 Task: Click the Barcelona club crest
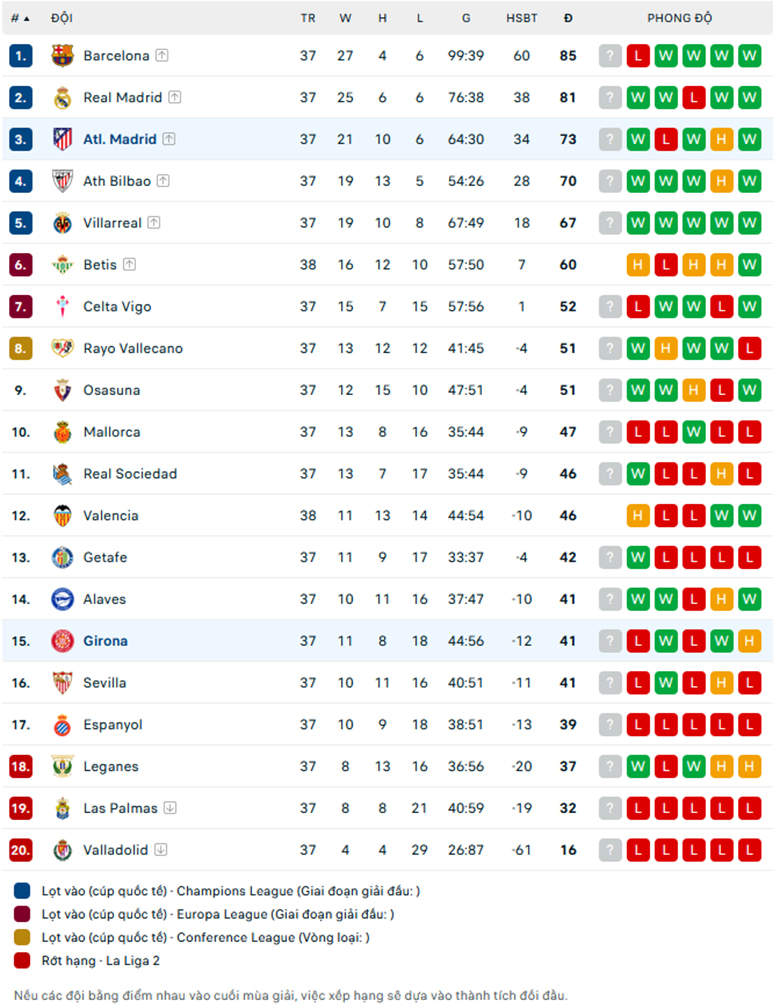[62, 56]
